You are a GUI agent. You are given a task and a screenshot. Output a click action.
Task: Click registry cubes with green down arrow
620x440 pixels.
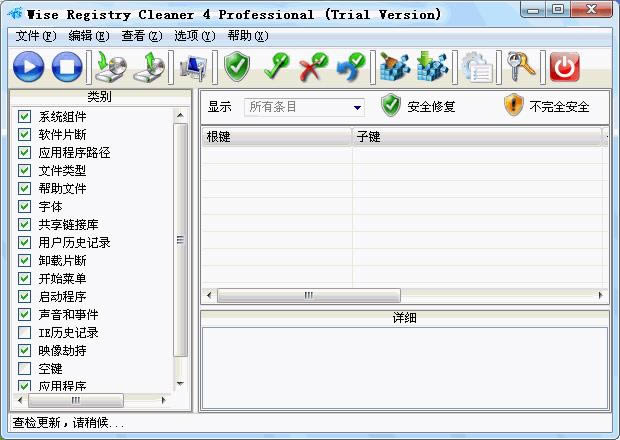433,67
